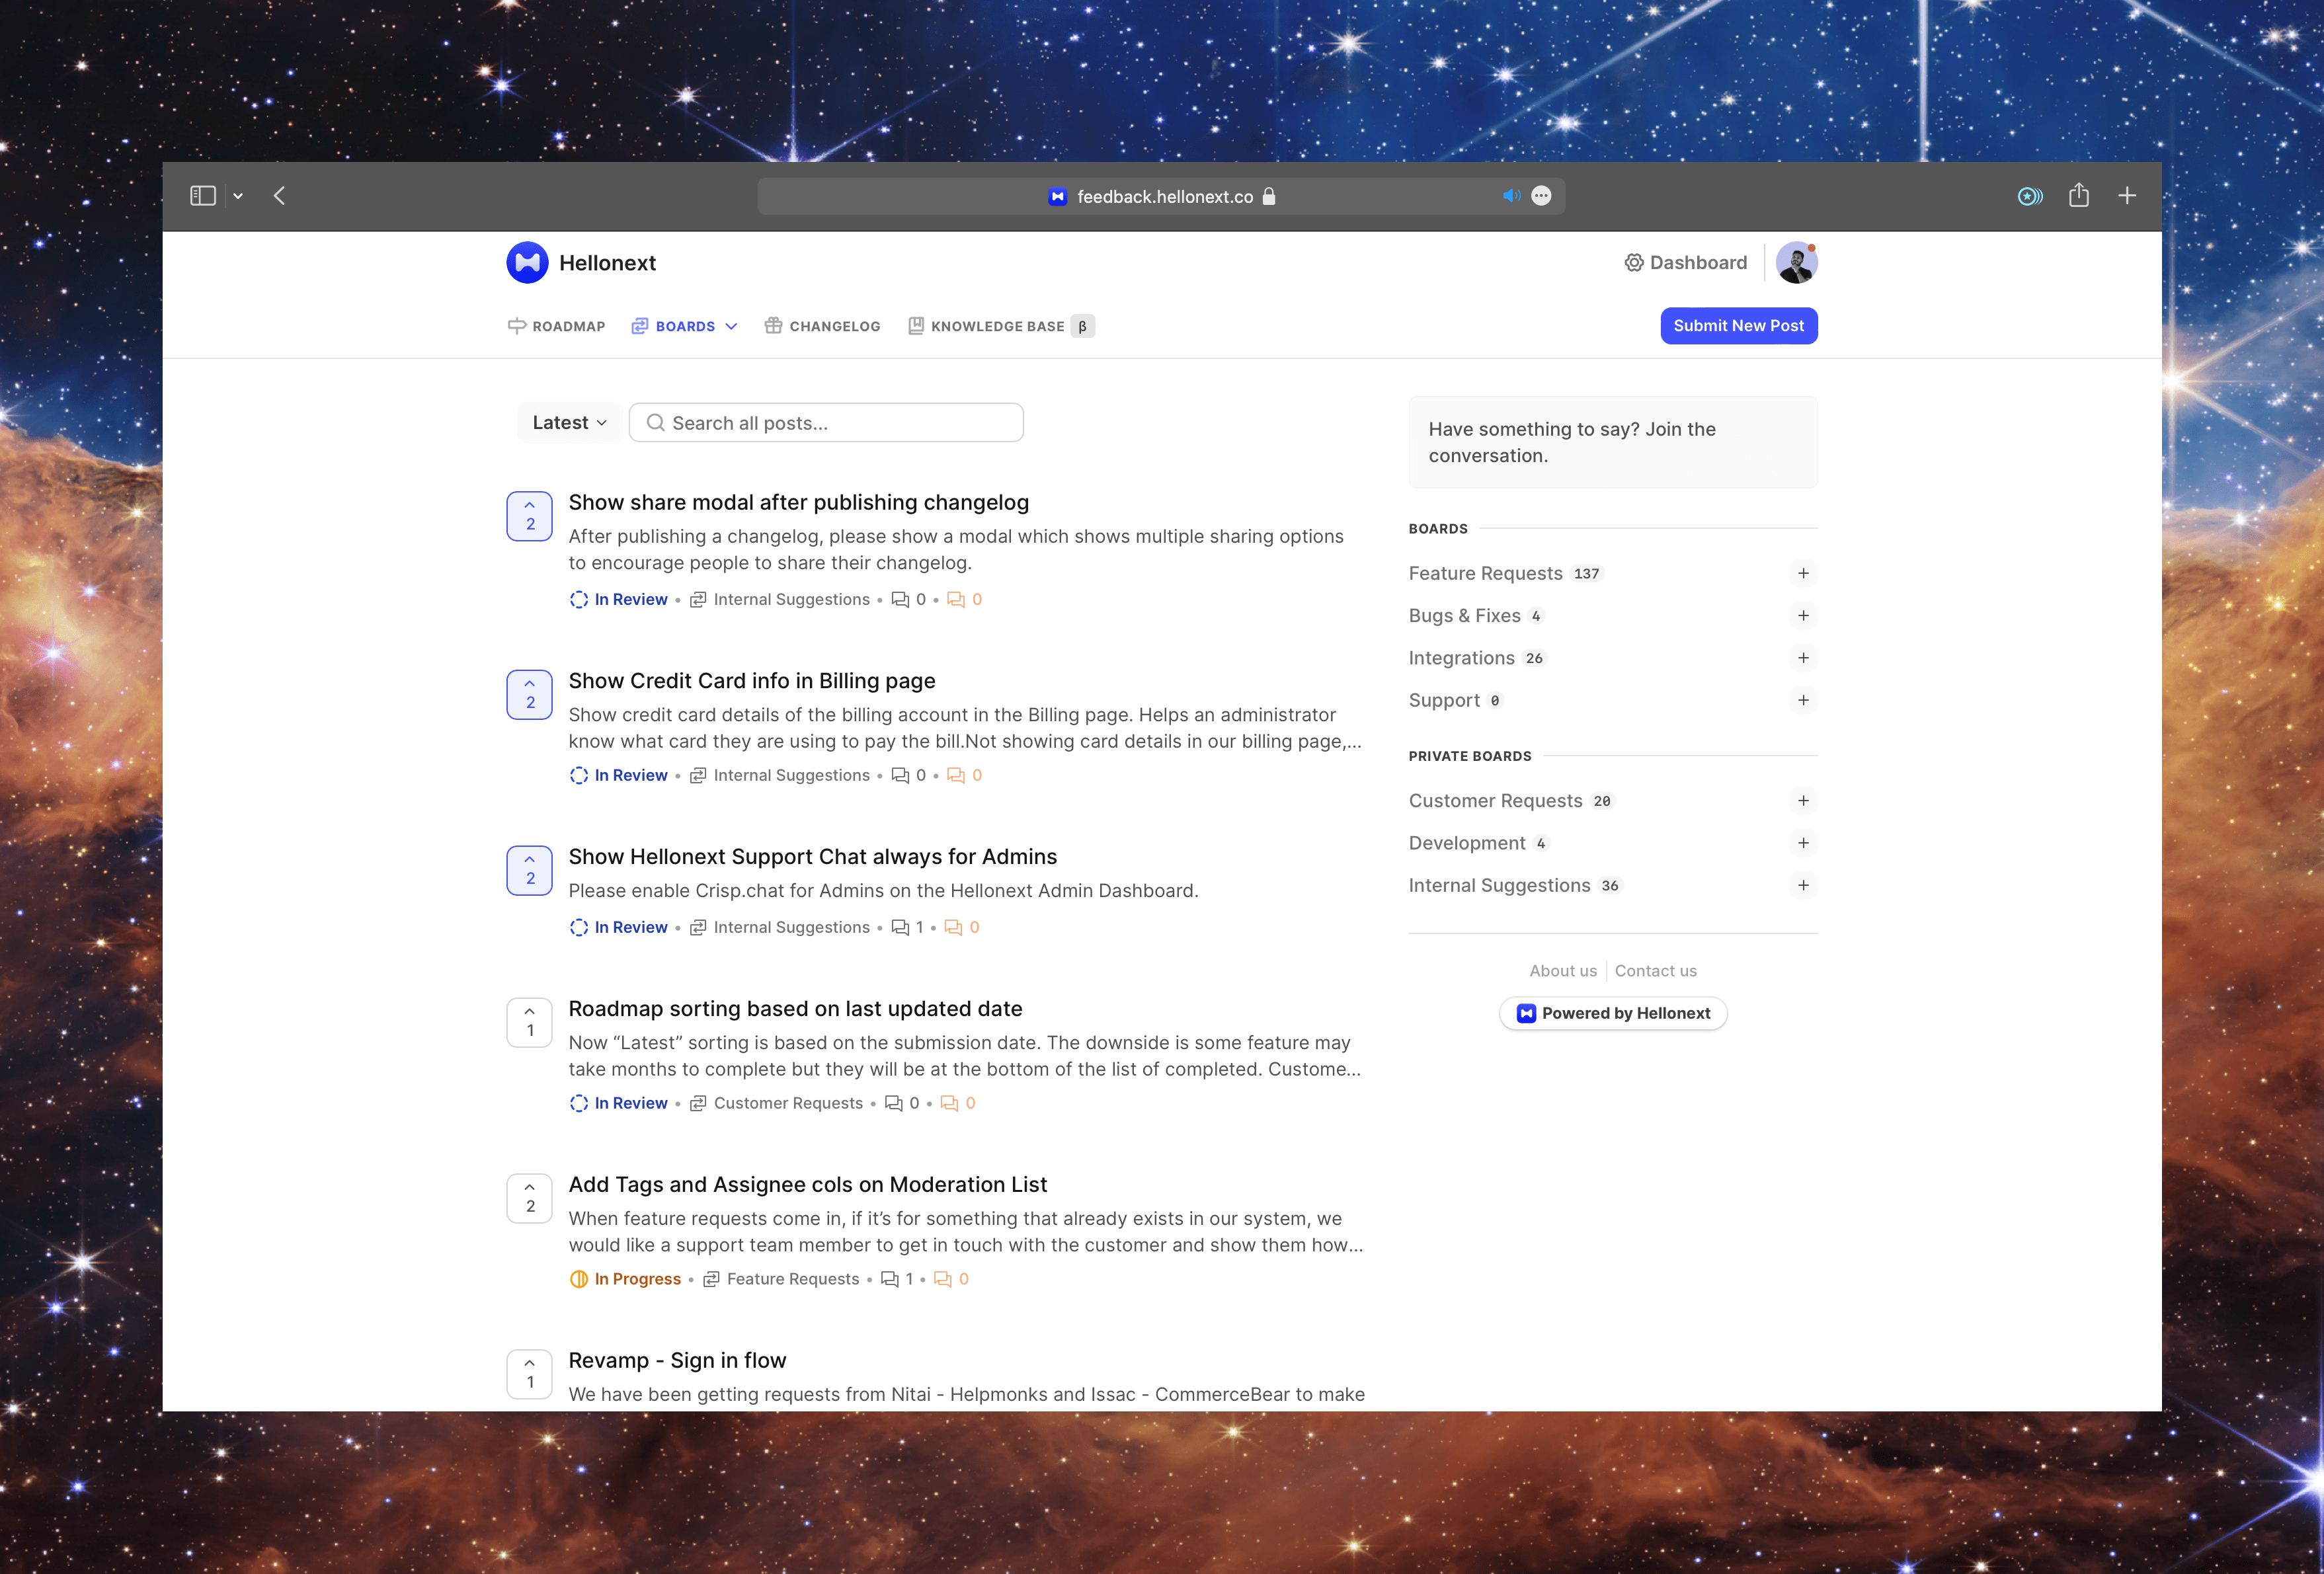Toggle add button next to Support board

(1804, 699)
